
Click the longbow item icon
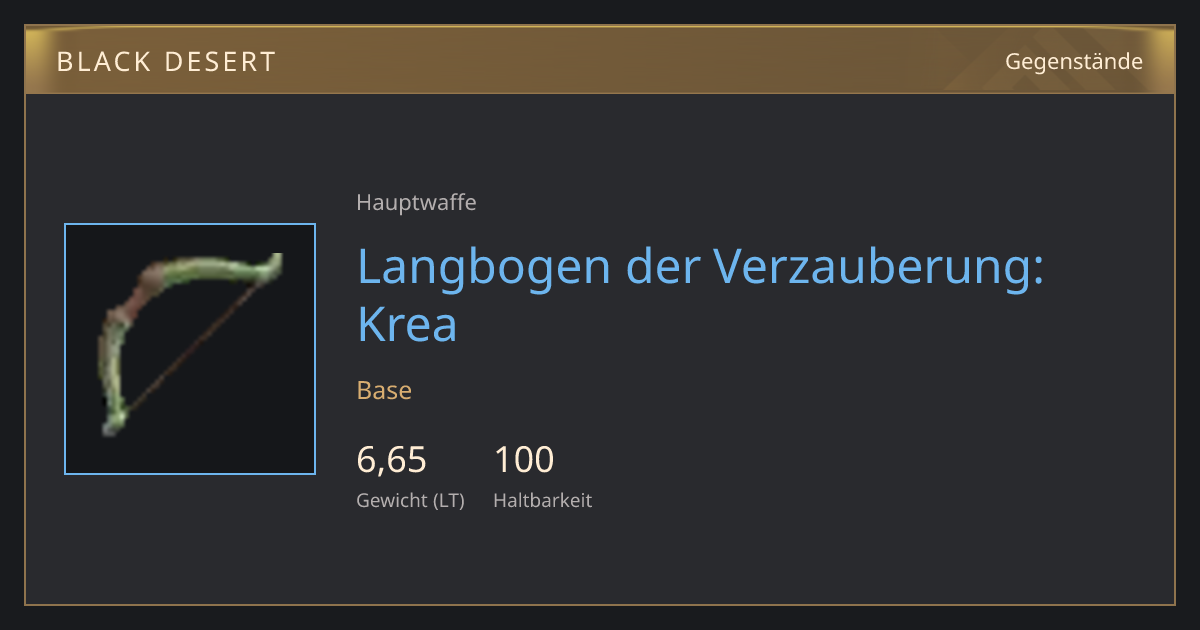point(190,349)
